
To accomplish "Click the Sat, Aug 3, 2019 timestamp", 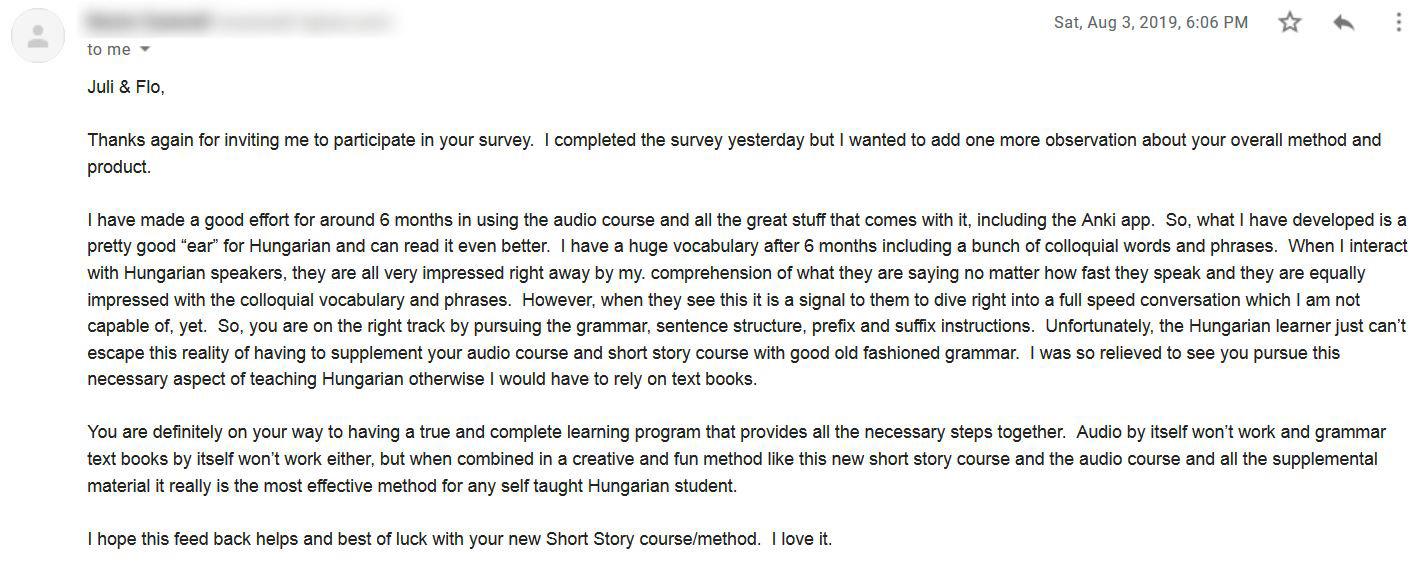I will 1150,22.
